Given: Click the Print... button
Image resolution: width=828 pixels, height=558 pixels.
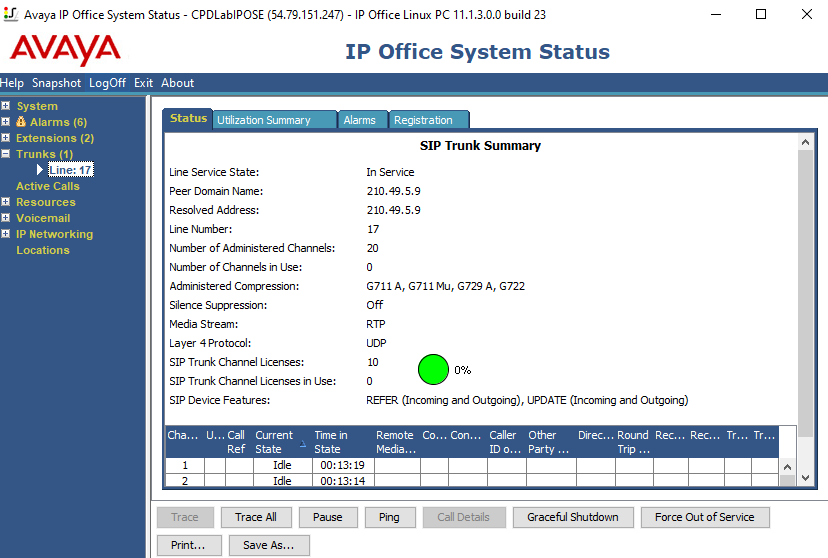Looking at the screenshot, I should pyautogui.click(x=189, y=545).
